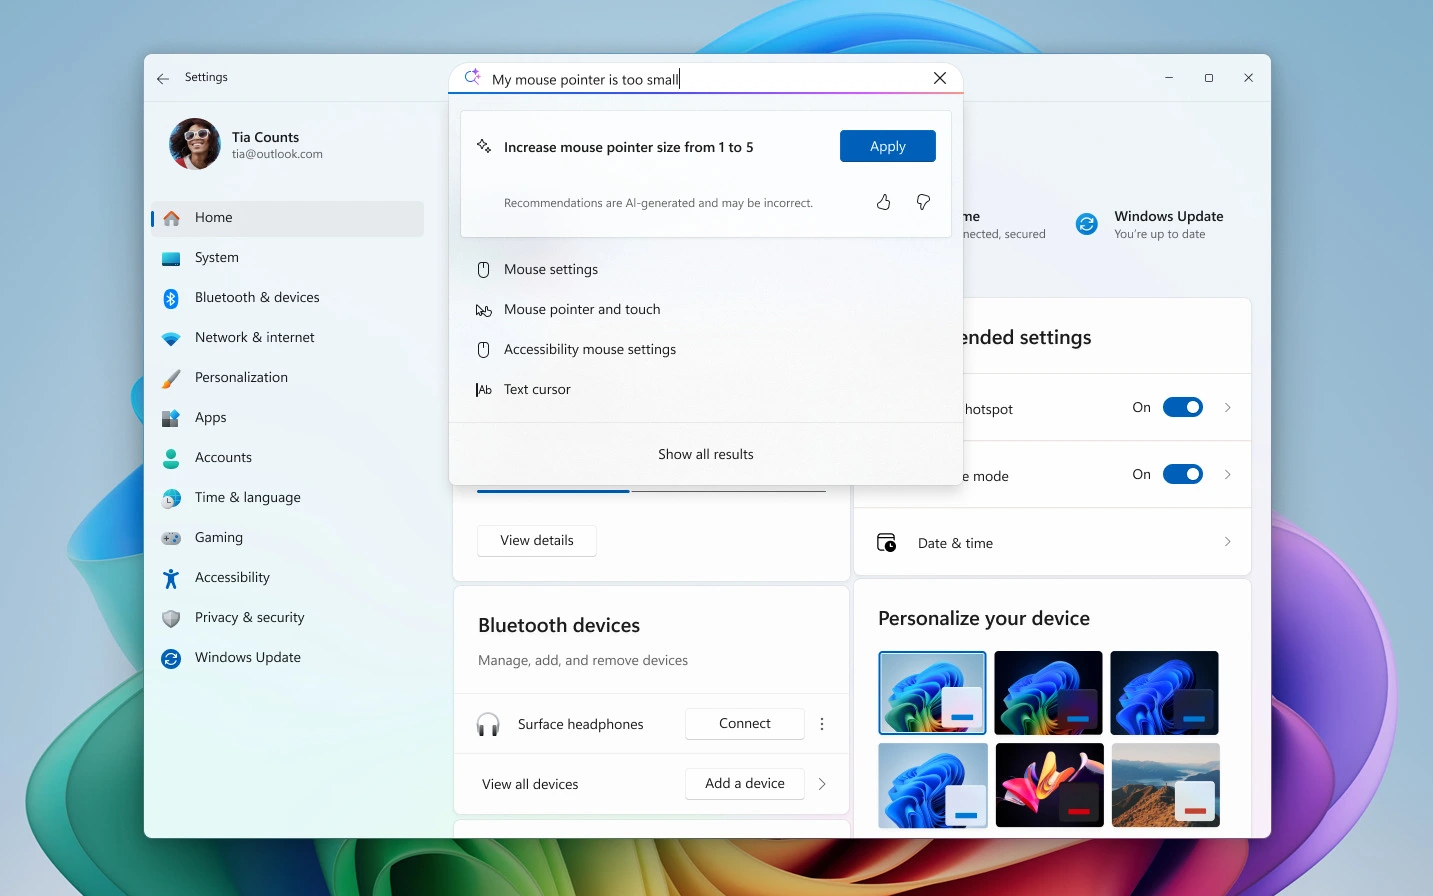The width and height of the screenshot is (1433, 896).
Task: Click the Accessibility figure icon
Action: pyautogui.click(x=171, y=578)
